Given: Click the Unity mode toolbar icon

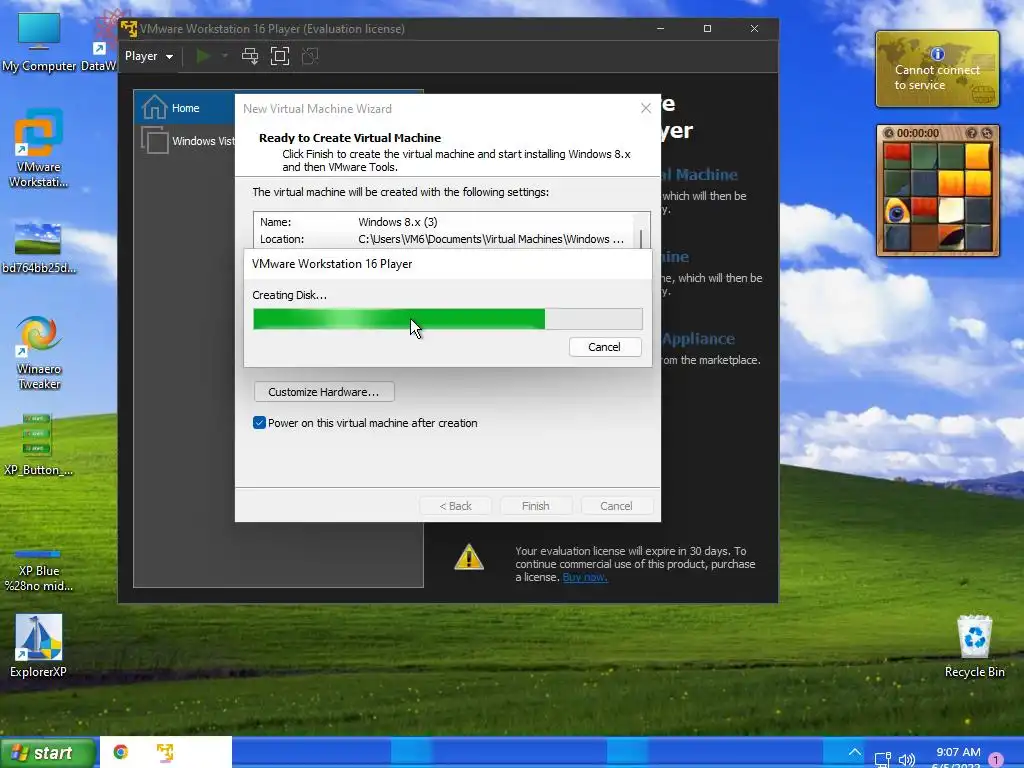Looking at the screenshot, I should 310,56.
